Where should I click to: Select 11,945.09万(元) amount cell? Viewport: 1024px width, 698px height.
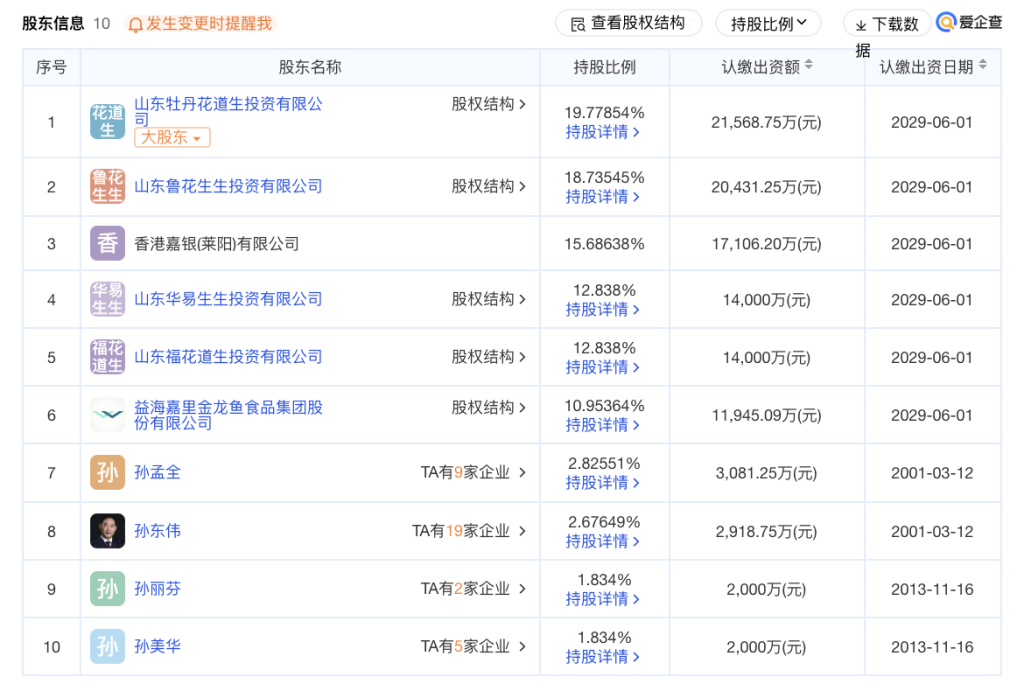766,416
